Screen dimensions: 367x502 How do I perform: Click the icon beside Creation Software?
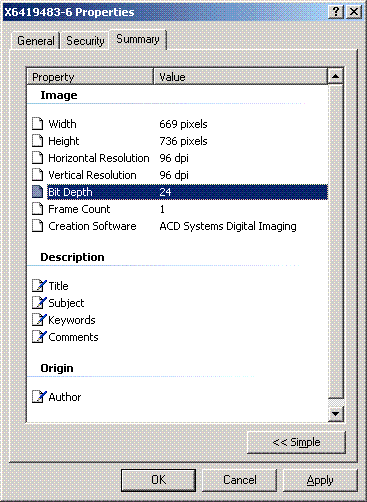(38, 226)
